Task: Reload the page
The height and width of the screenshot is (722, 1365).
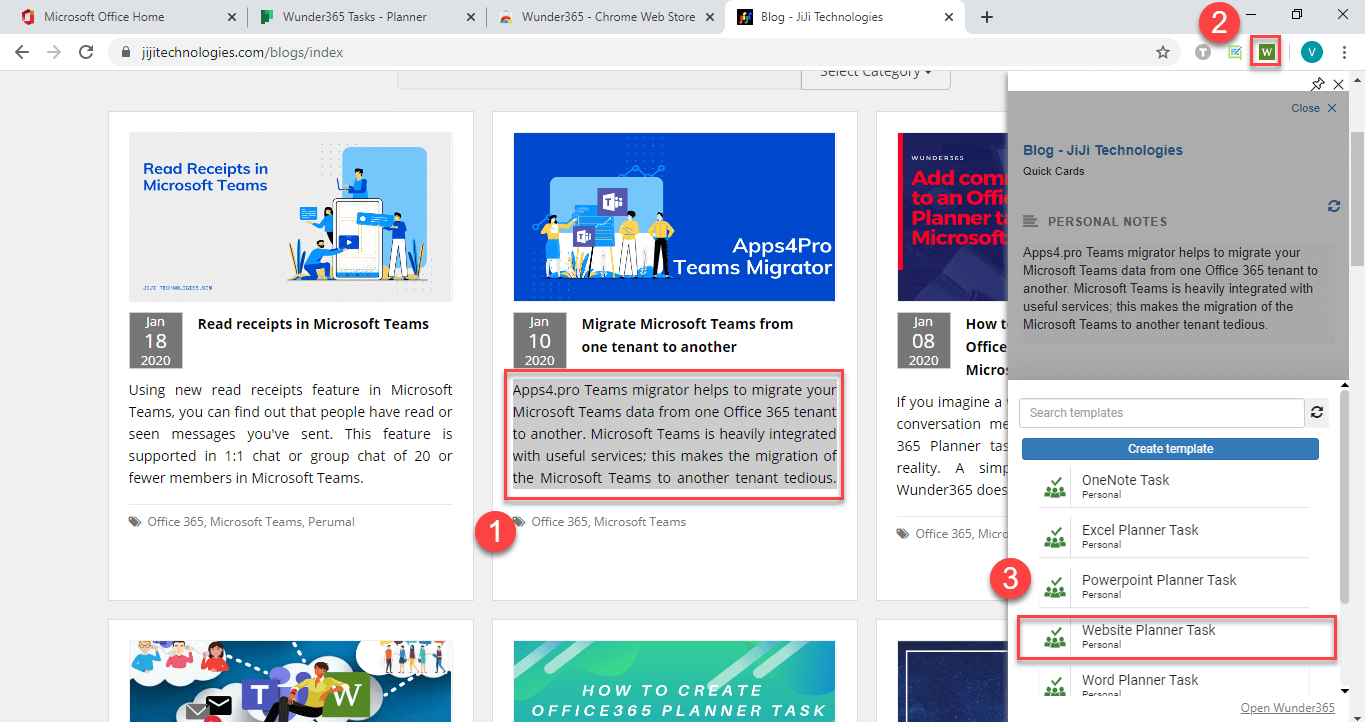Action: 86,52
